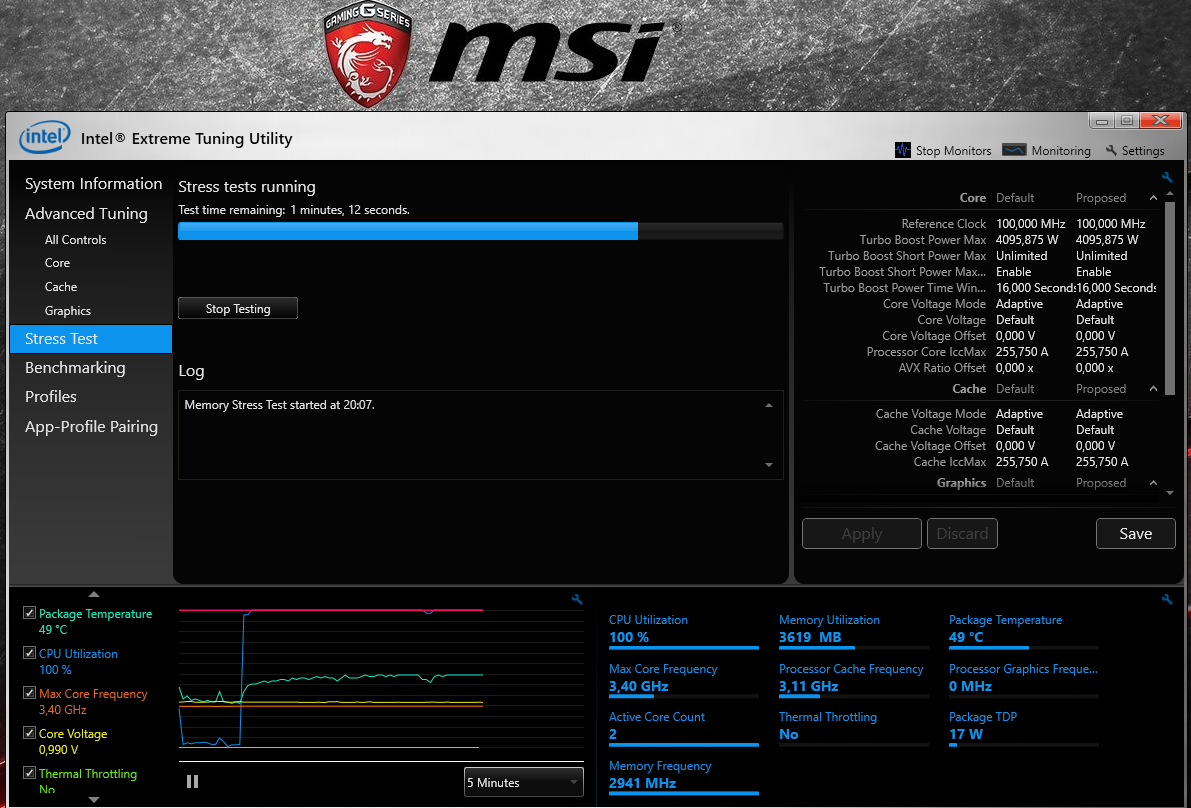This screenshot has width=1191, height=808.
Task: Open Profiles in the sidebar
Action: pyautogui.click(x=51, y=396)
